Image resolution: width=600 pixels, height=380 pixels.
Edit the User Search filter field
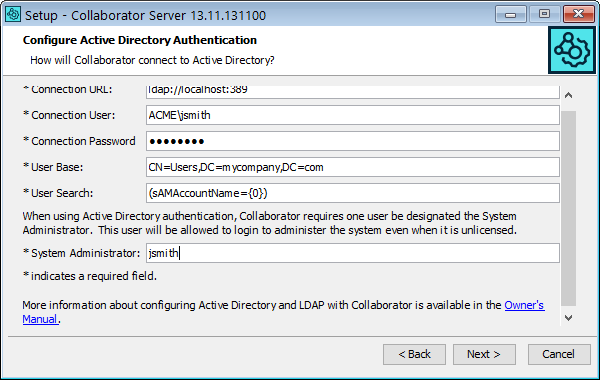pos(352,193)
